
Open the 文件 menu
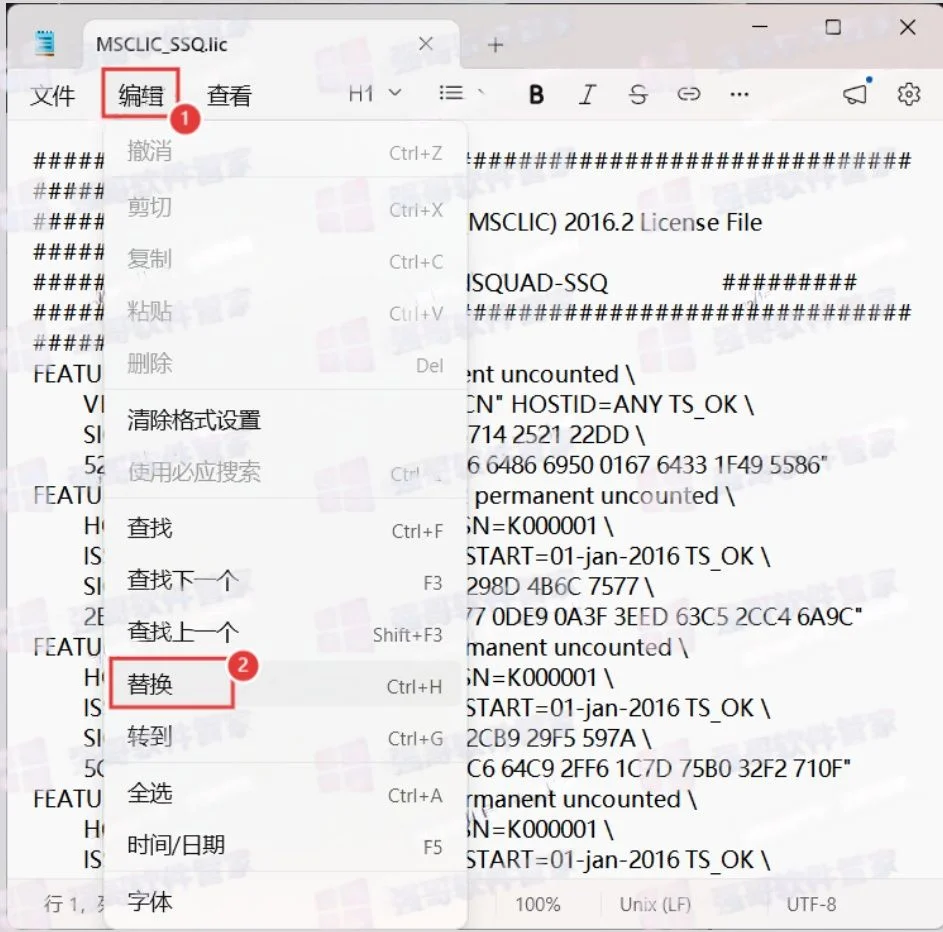pos(53,95)
